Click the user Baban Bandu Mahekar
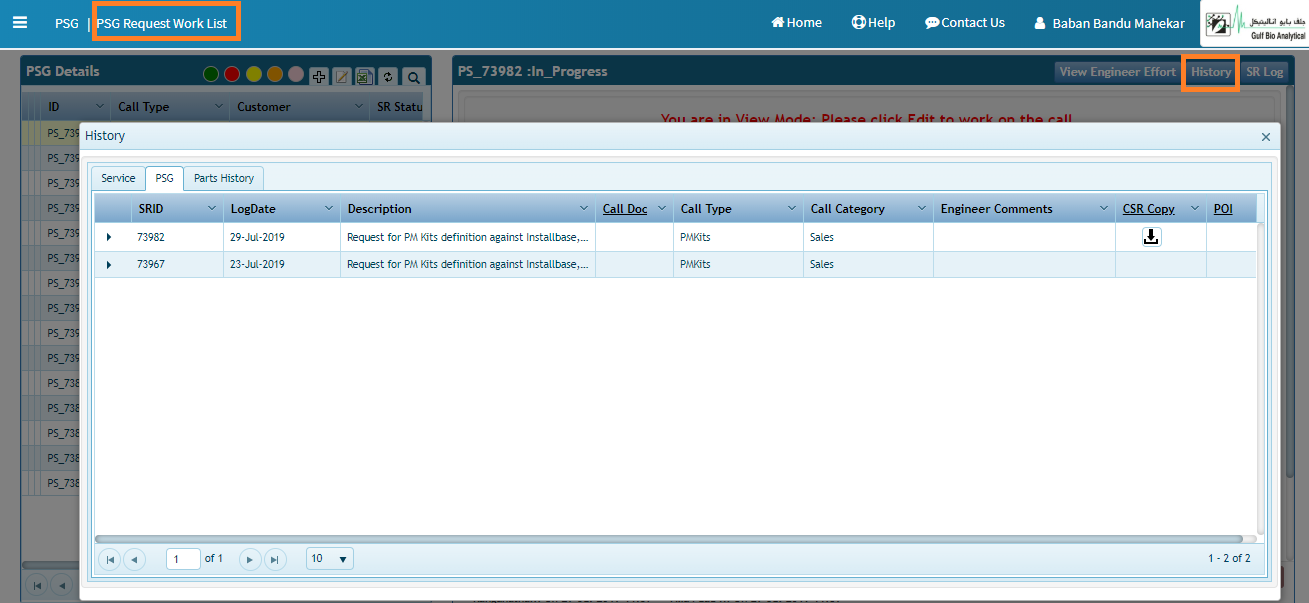The width and height of the screenshot is (1309, 603). point(1109,23)
